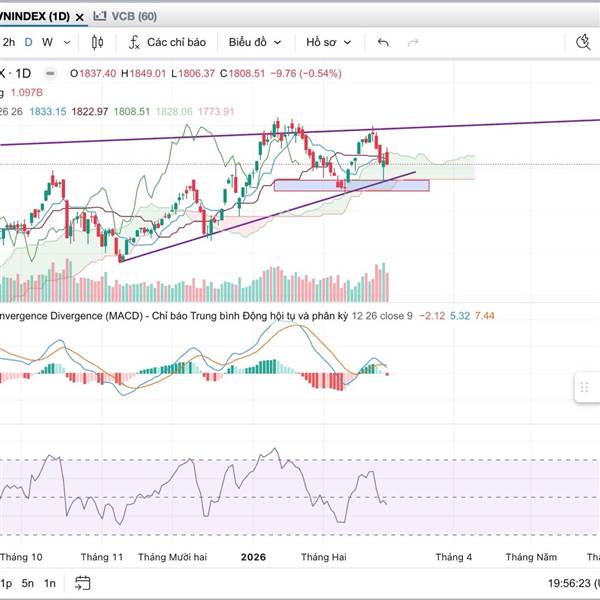Open the fx indicators icon
The width and height of the screenshot is (600, 600).
[133, 42]
